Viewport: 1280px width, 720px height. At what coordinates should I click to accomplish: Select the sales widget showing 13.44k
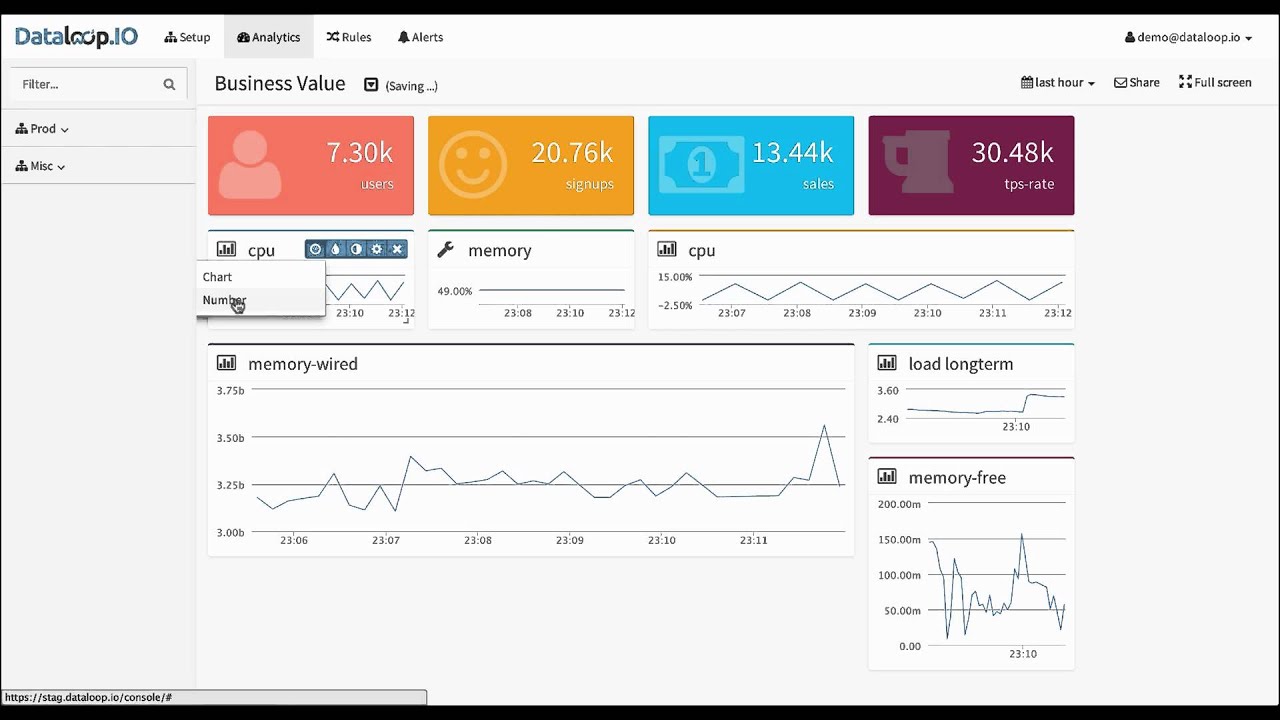pos(751,165)
